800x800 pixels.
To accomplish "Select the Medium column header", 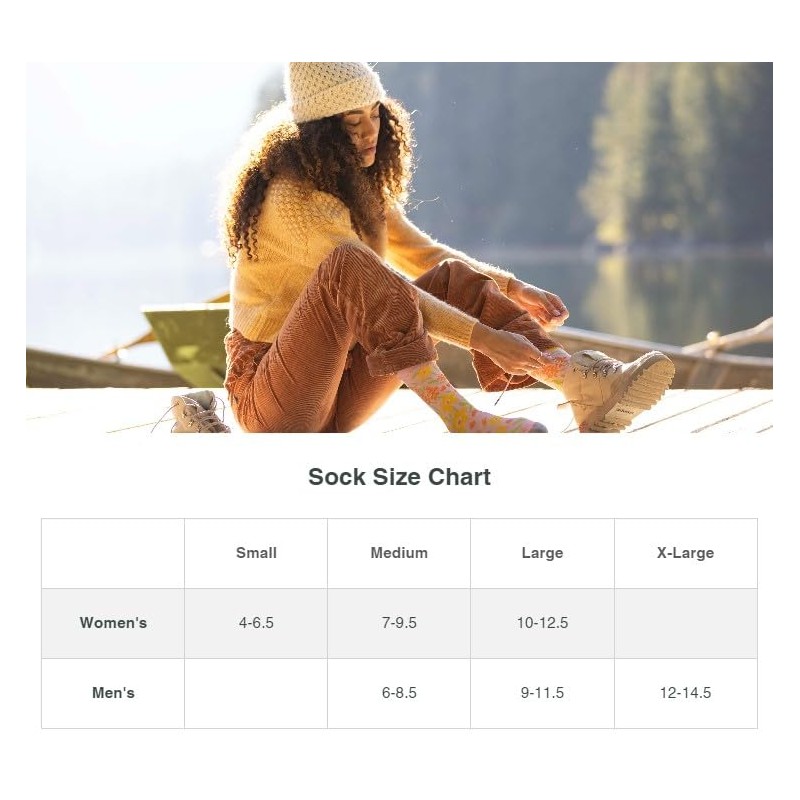I will point(399,553).
